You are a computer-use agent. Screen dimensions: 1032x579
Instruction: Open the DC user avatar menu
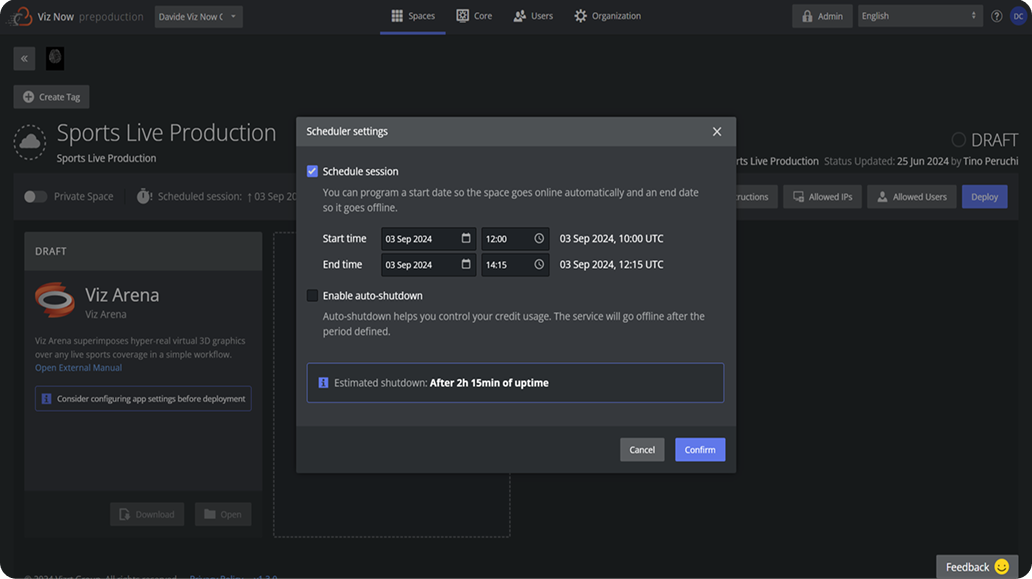click(1018, 16)
